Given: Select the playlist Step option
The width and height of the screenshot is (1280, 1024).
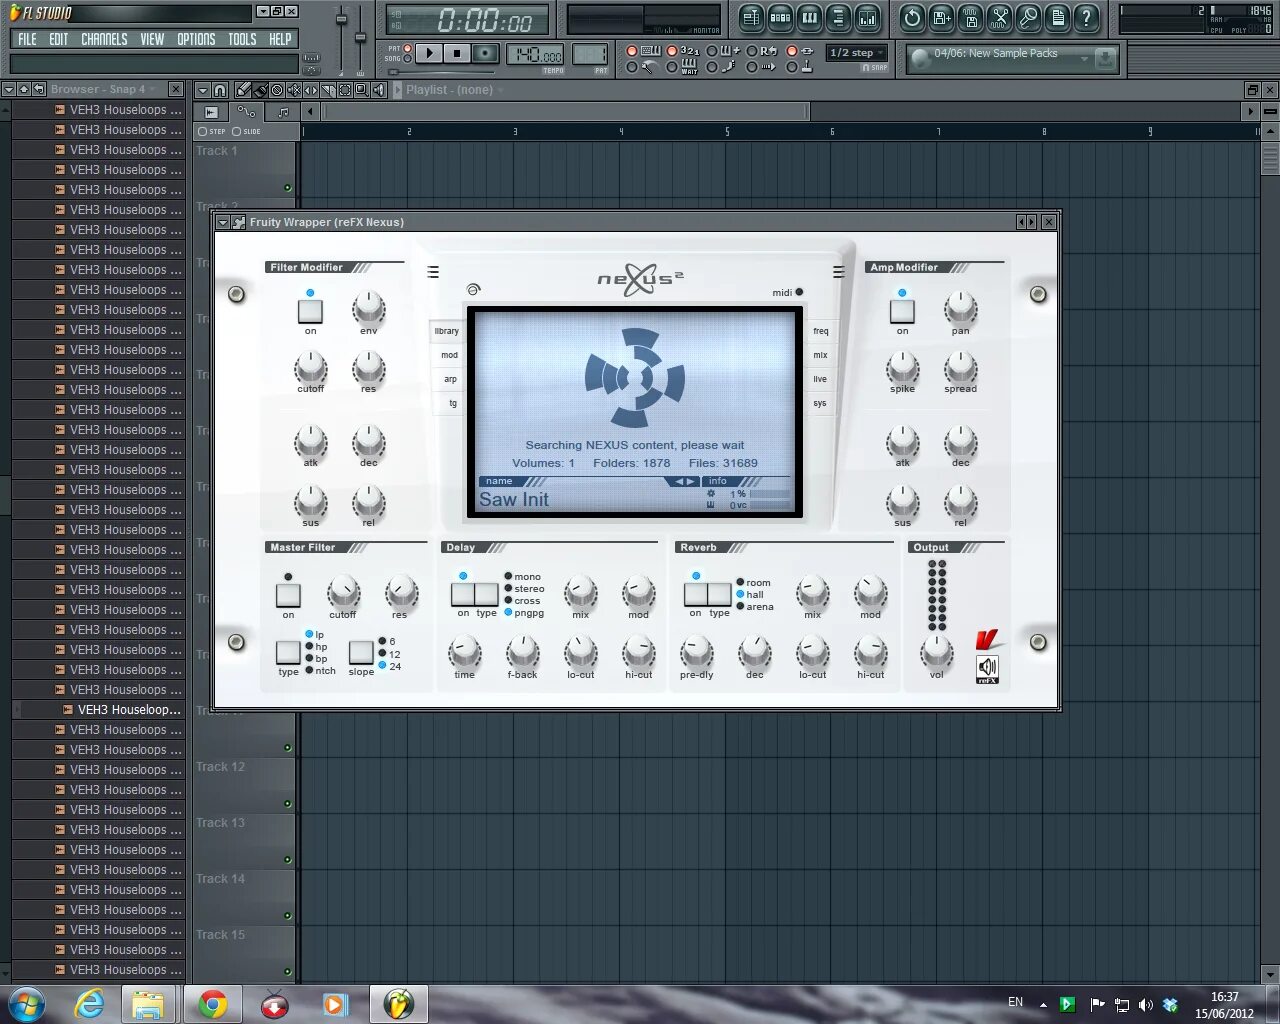Looking at the screenshot, I should 211,131.
